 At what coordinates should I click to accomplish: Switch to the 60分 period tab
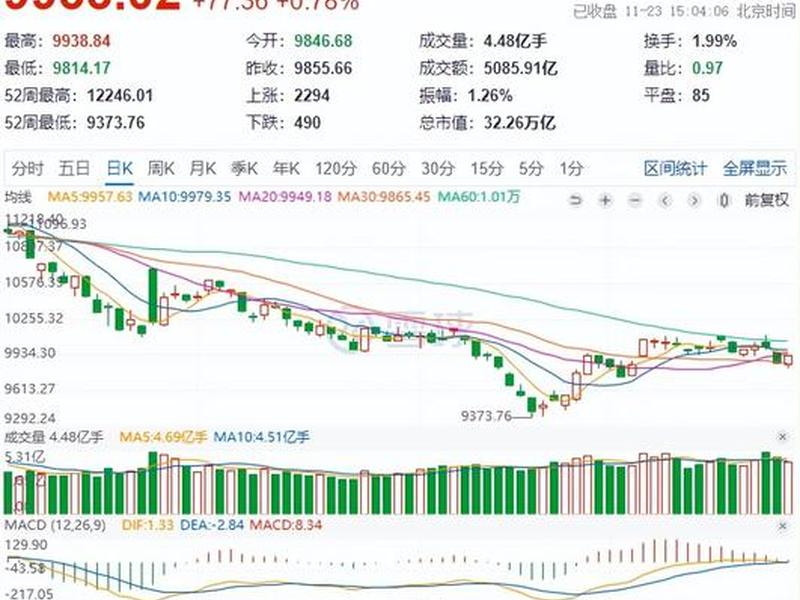tap(389, 168)
